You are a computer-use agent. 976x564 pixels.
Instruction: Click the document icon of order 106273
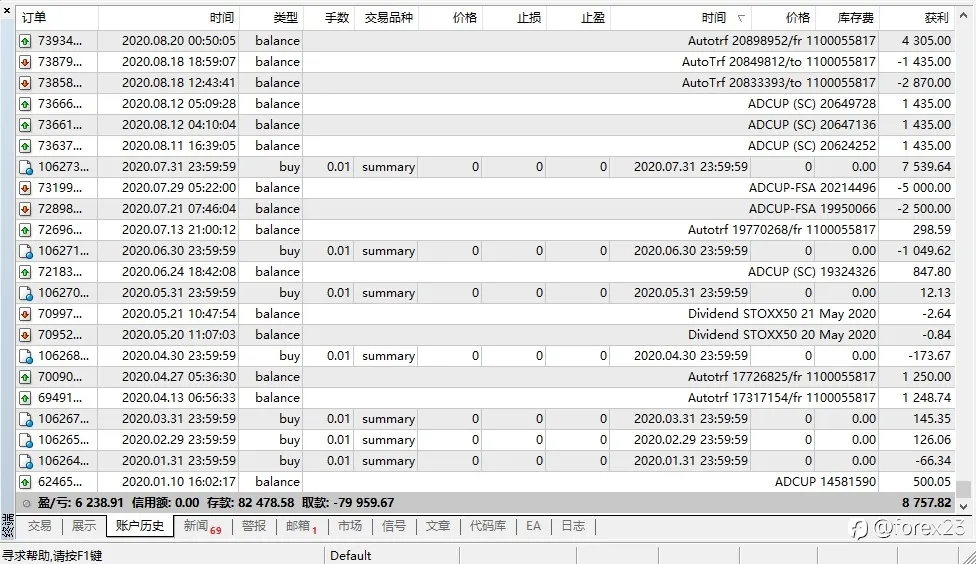tap(26, 167)
